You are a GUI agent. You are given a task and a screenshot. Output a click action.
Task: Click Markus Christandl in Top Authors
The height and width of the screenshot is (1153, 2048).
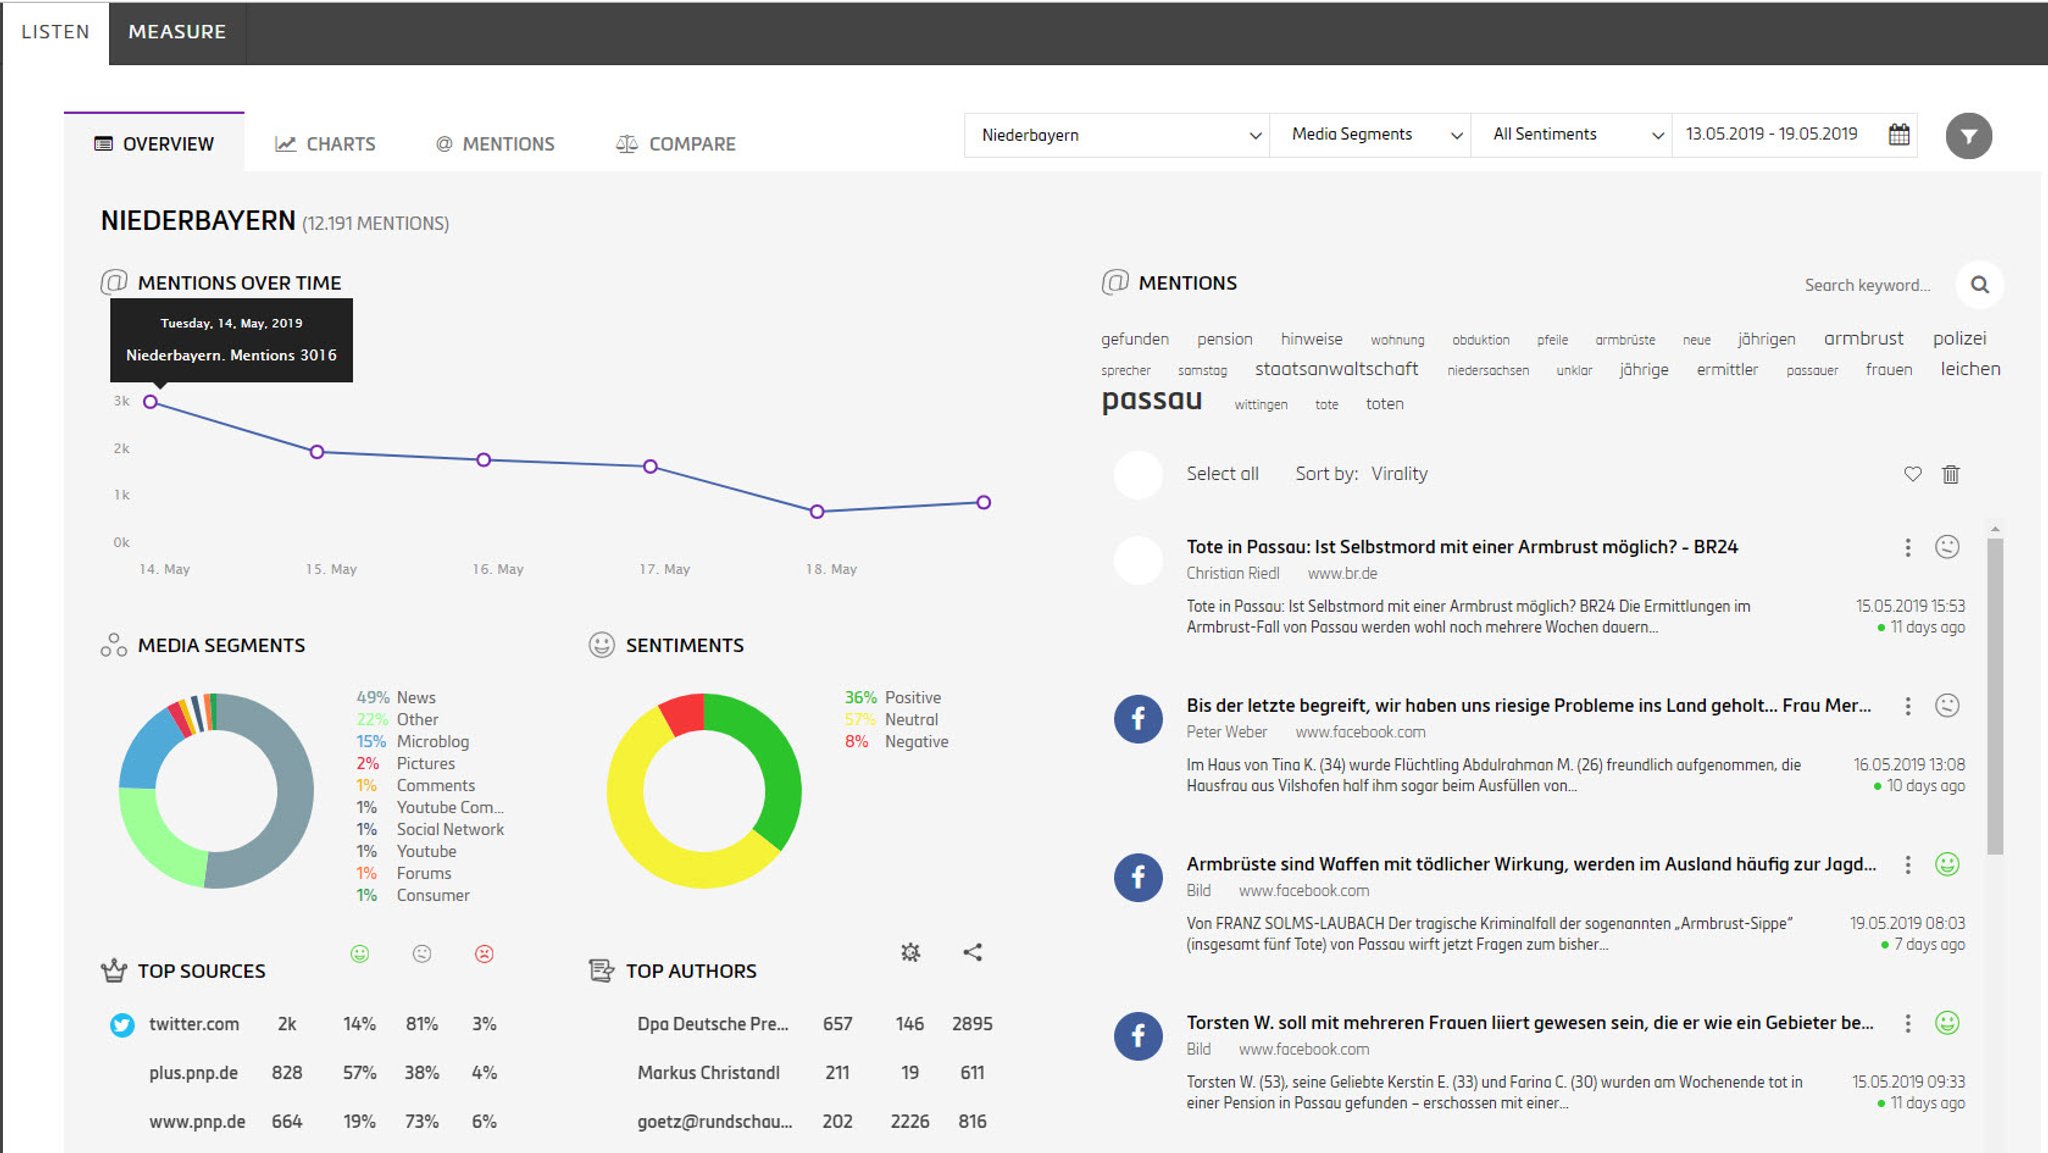pyautogui.click(x=708, y=1073)
